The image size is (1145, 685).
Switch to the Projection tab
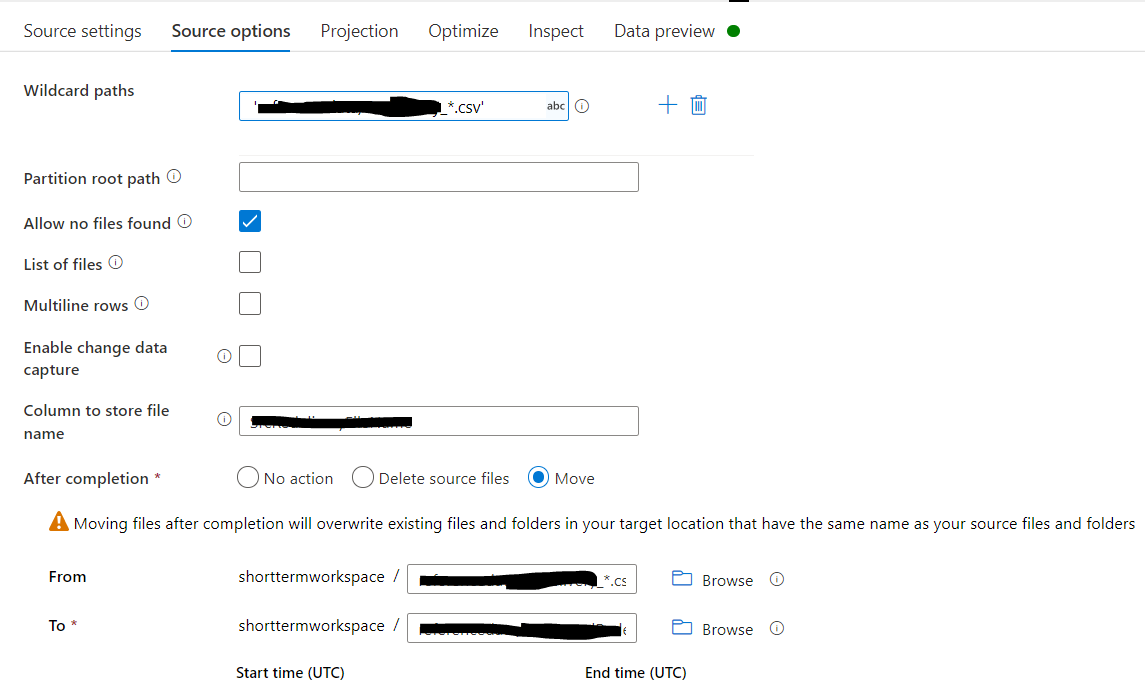[359, 31]
